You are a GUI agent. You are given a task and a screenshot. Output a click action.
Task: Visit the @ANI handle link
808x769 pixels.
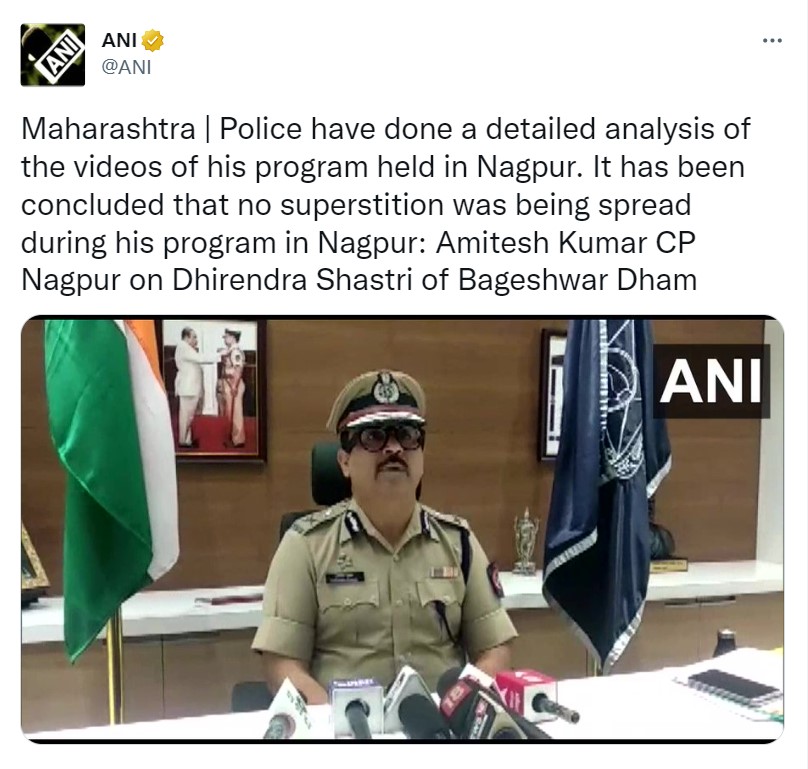[126, 68]
